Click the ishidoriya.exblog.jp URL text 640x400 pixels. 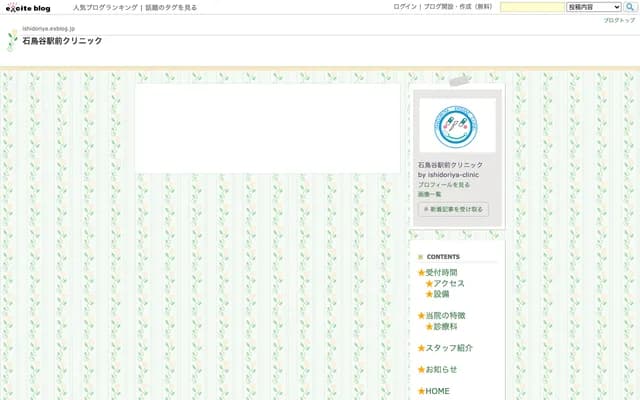tap(49, 29)
